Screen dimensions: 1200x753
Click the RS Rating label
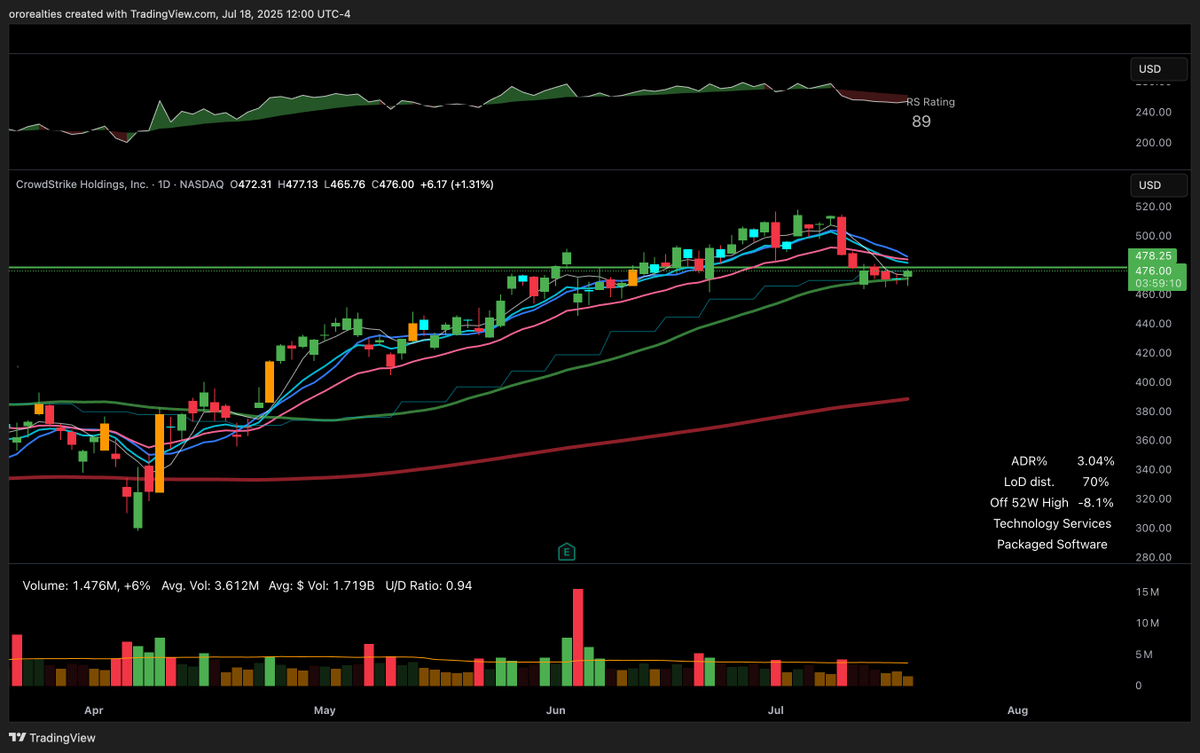[x=930, y=102]
